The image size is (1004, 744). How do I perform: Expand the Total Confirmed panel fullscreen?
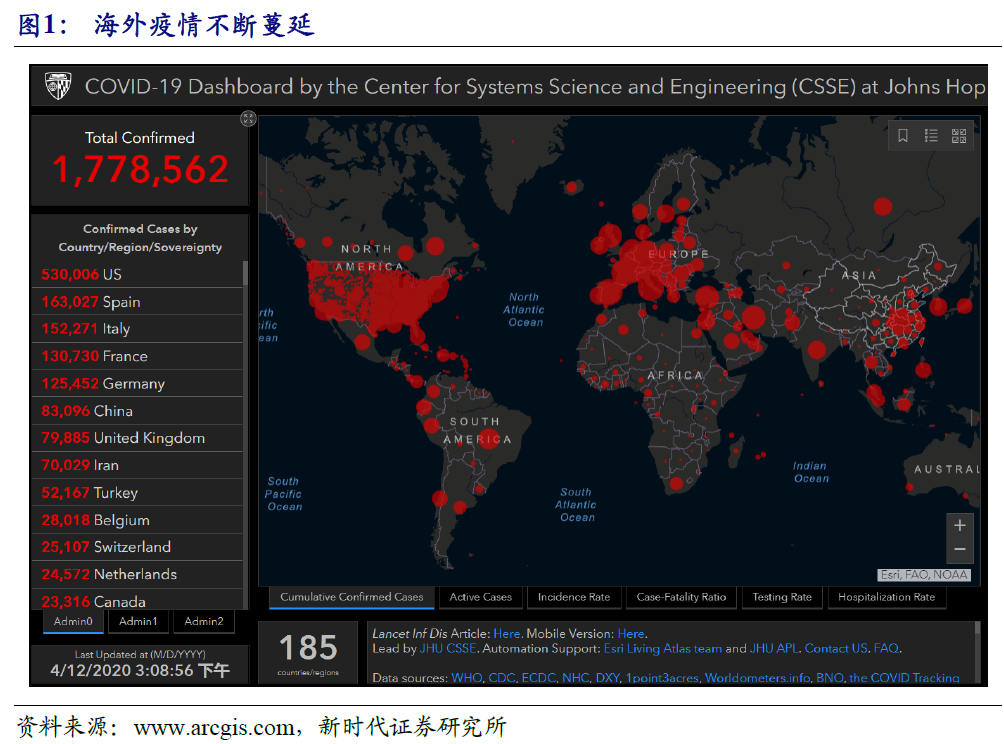point(248,119)
